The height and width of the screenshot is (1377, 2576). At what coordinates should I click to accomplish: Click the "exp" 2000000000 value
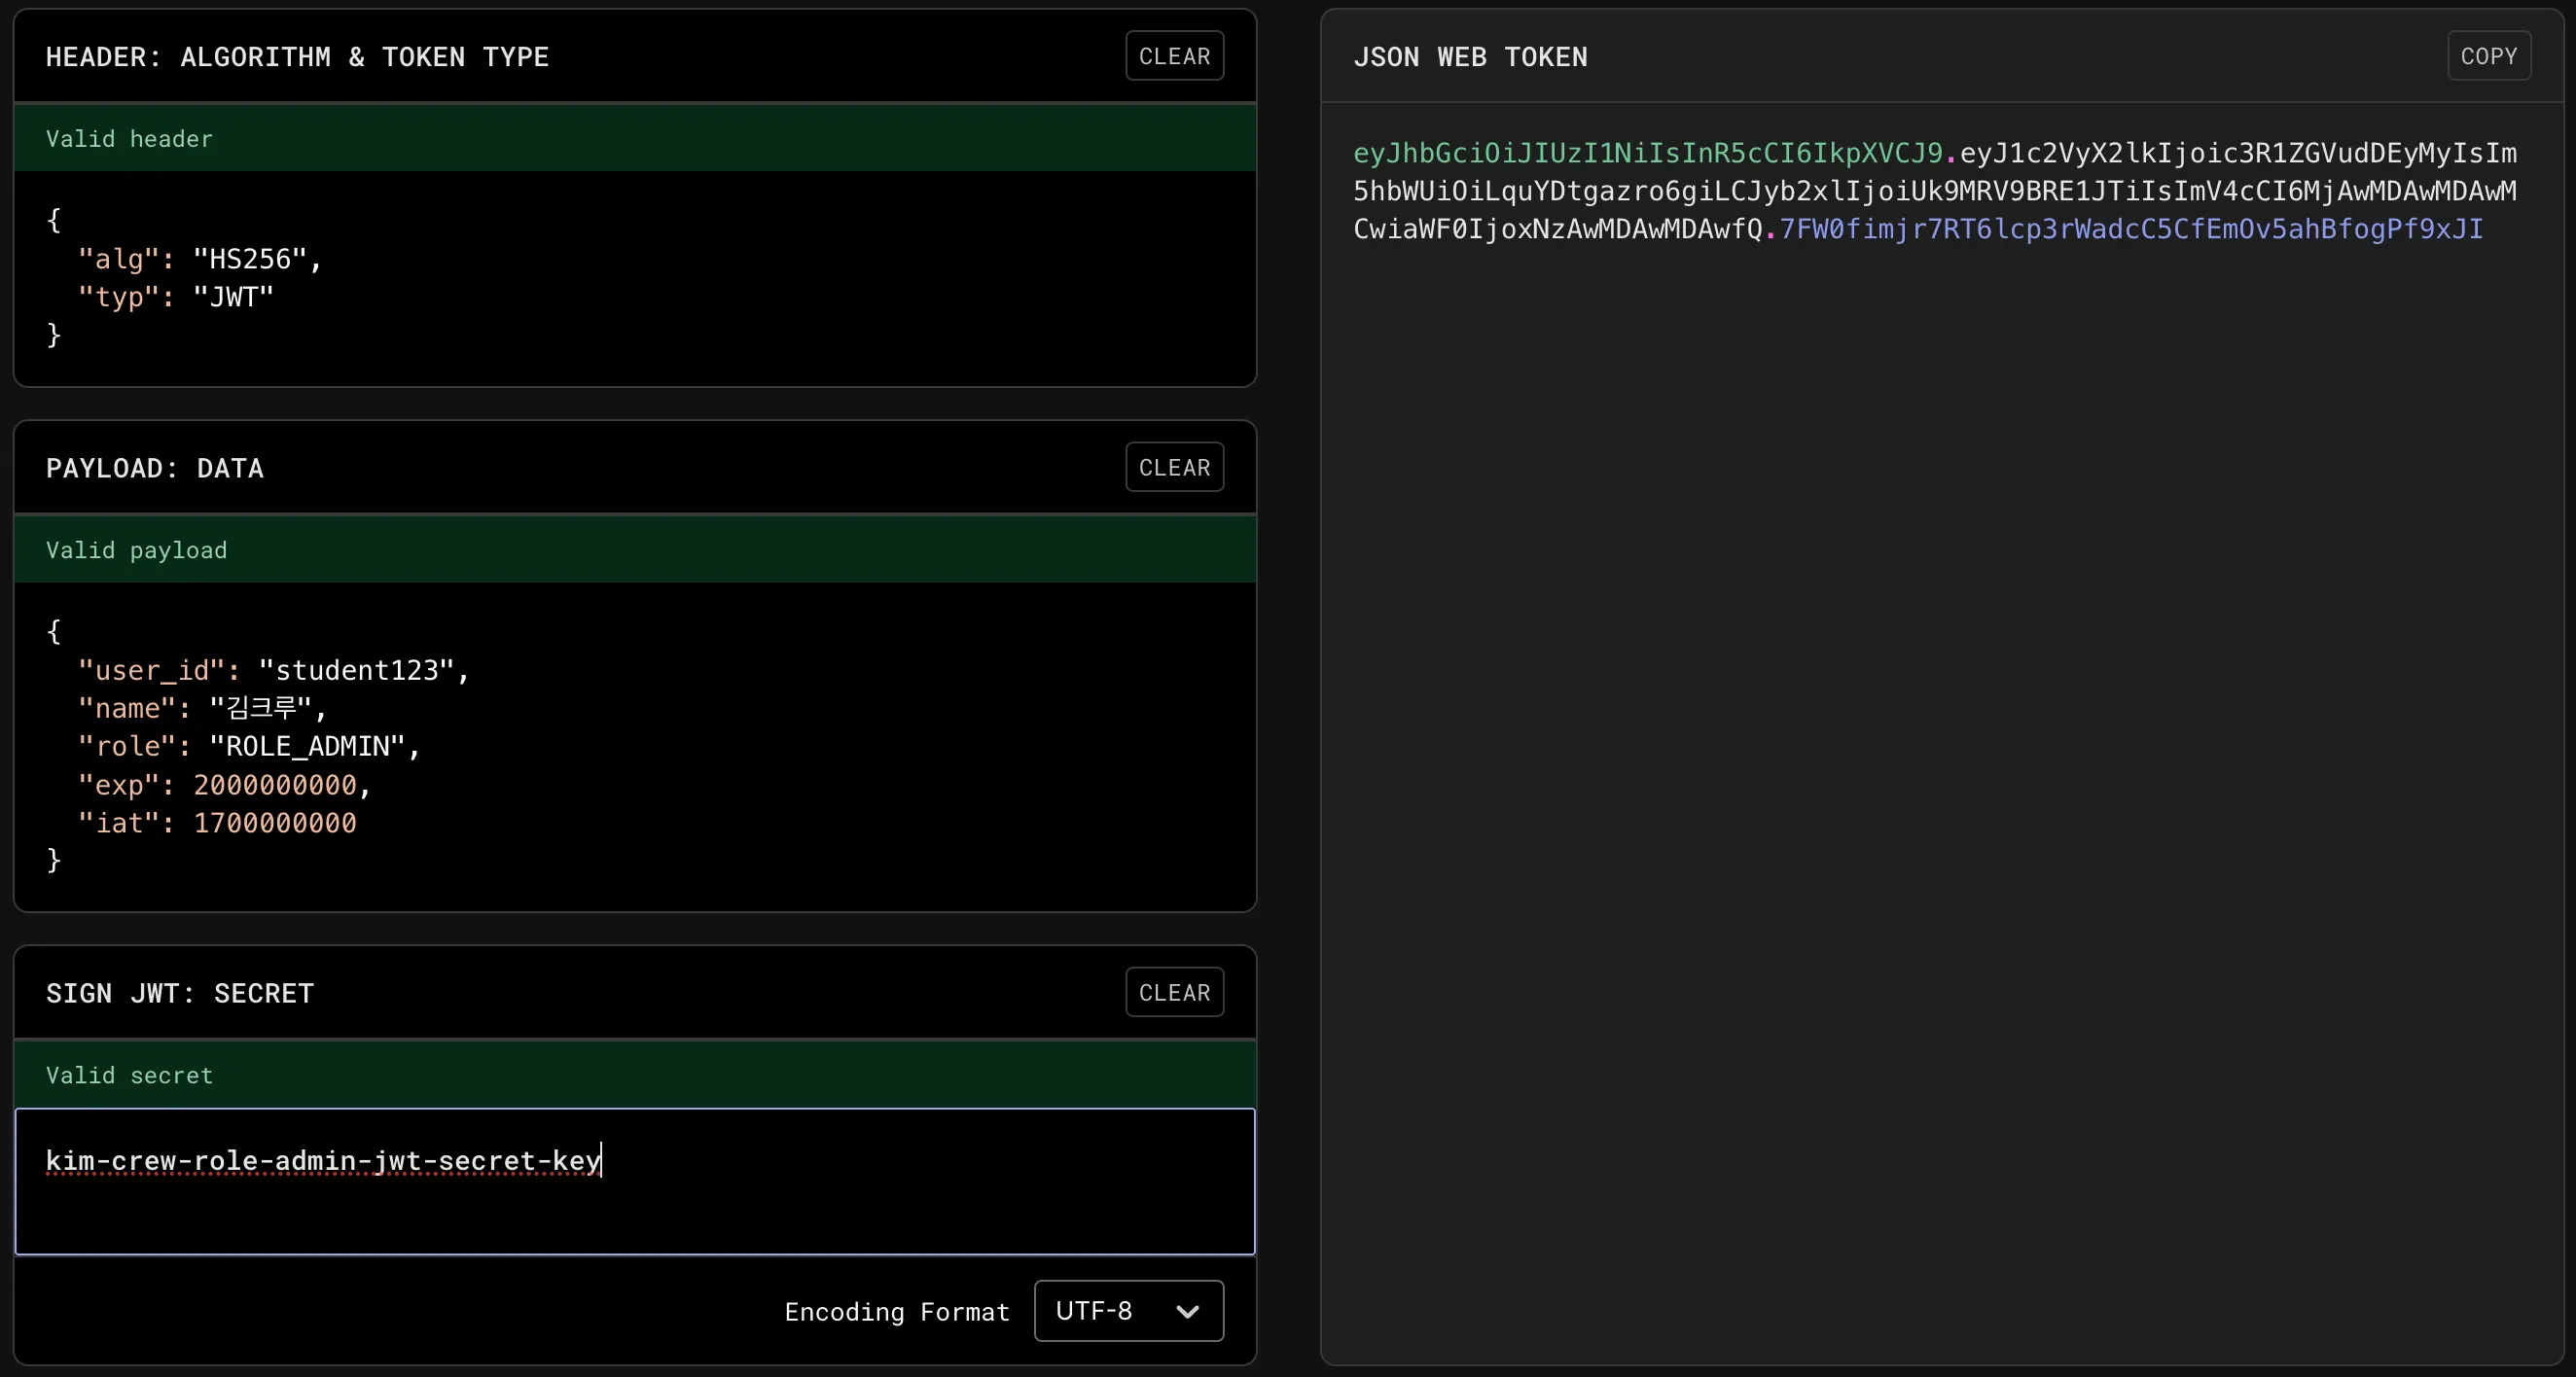tap(274, 785)
